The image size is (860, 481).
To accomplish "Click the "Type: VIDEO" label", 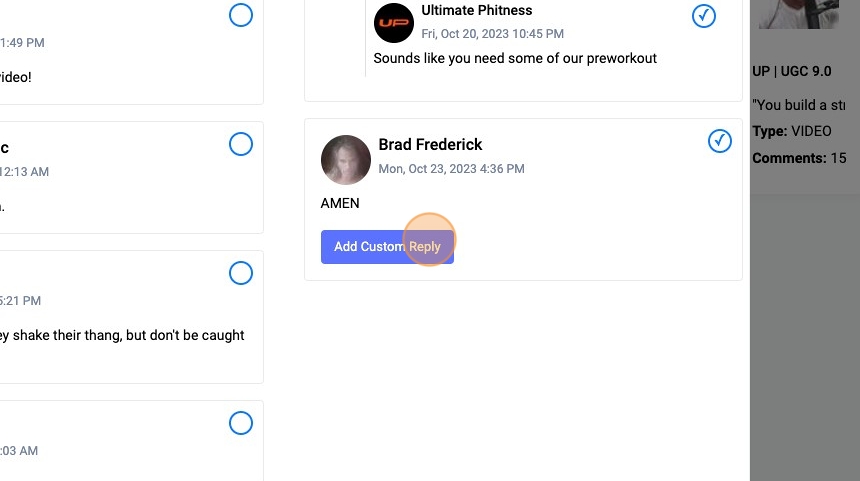I will (x=791, y=131).
